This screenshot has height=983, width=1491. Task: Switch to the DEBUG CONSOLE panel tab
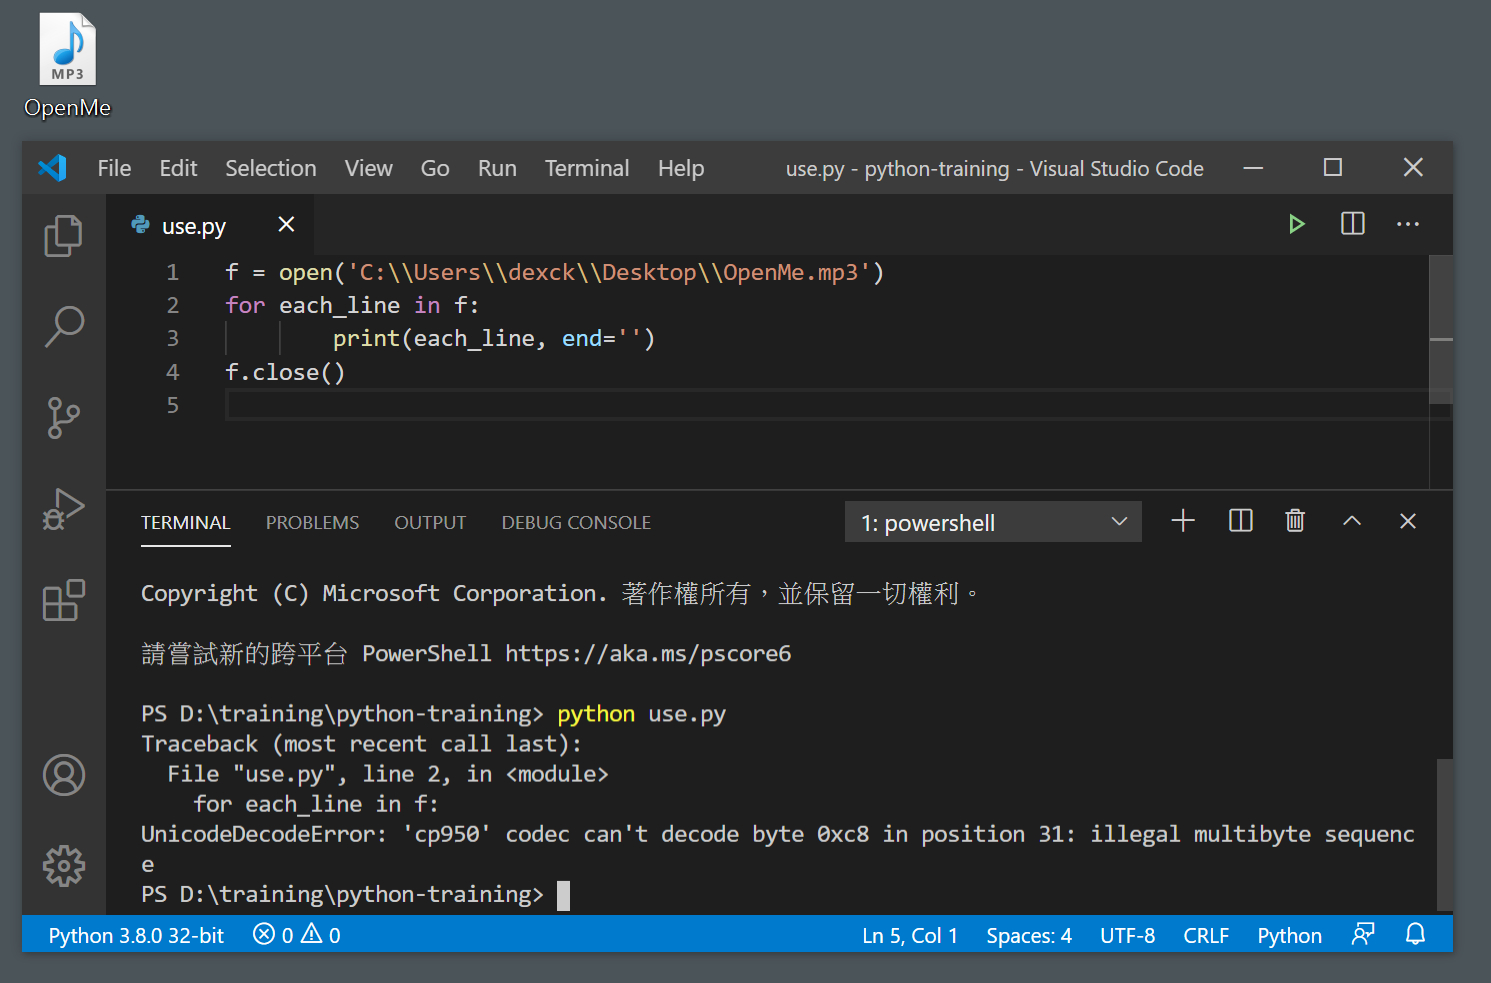(576, 522)
